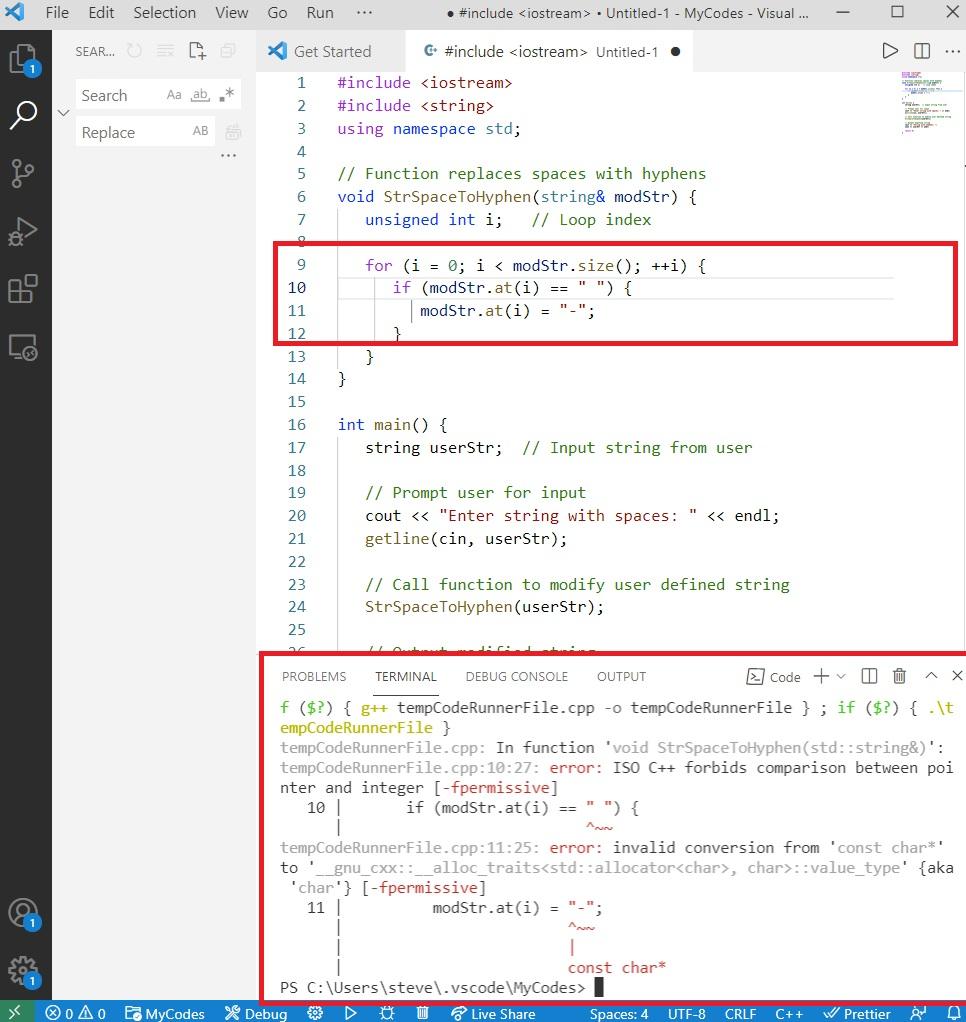
Task: Click Debug in the status bar
Action: [x=256, y=1014]
